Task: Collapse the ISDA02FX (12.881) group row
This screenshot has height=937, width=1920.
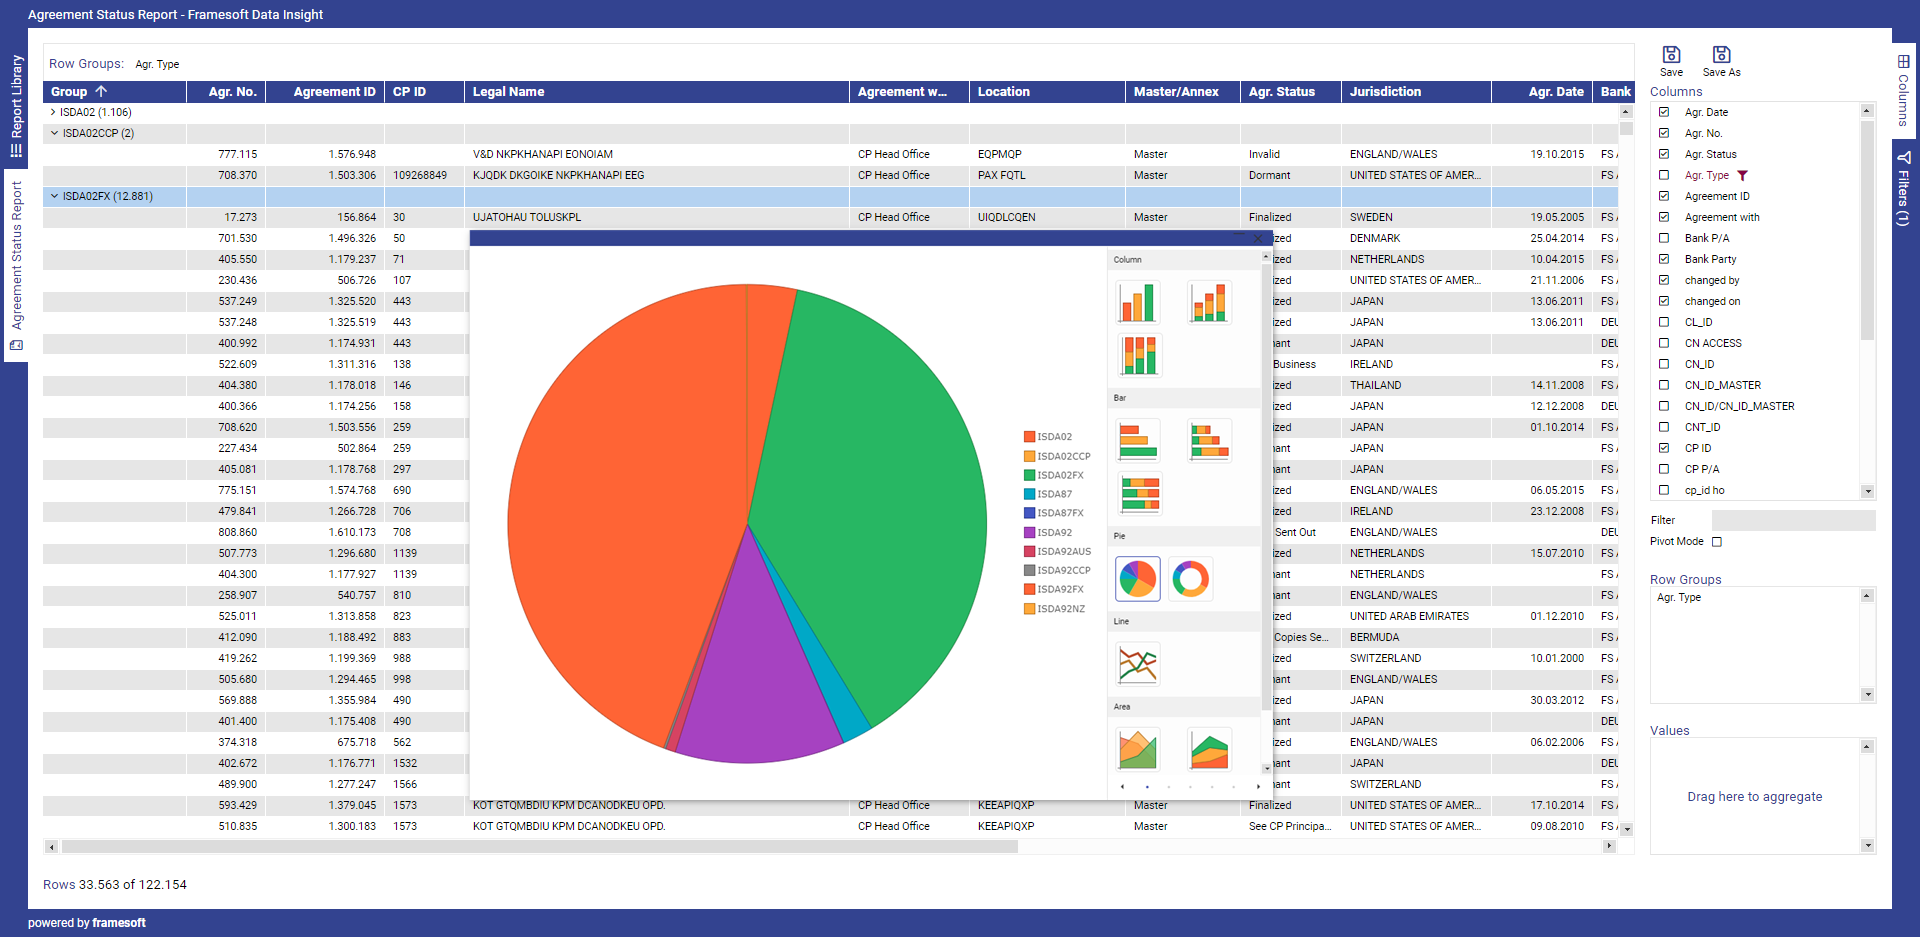Action: point(54,196)
